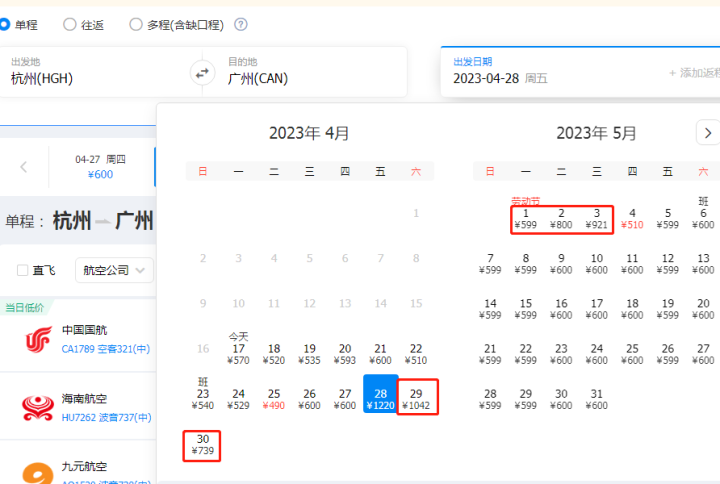Select the 多程 multi-city radio button
This screenshot has height=484, width=720.
point(136,25)
